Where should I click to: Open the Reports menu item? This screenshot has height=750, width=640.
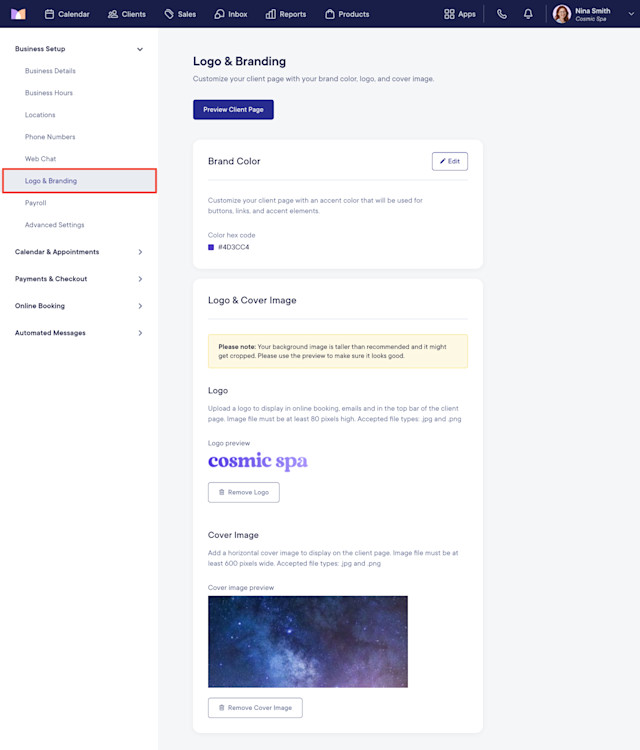pos(286,14)
